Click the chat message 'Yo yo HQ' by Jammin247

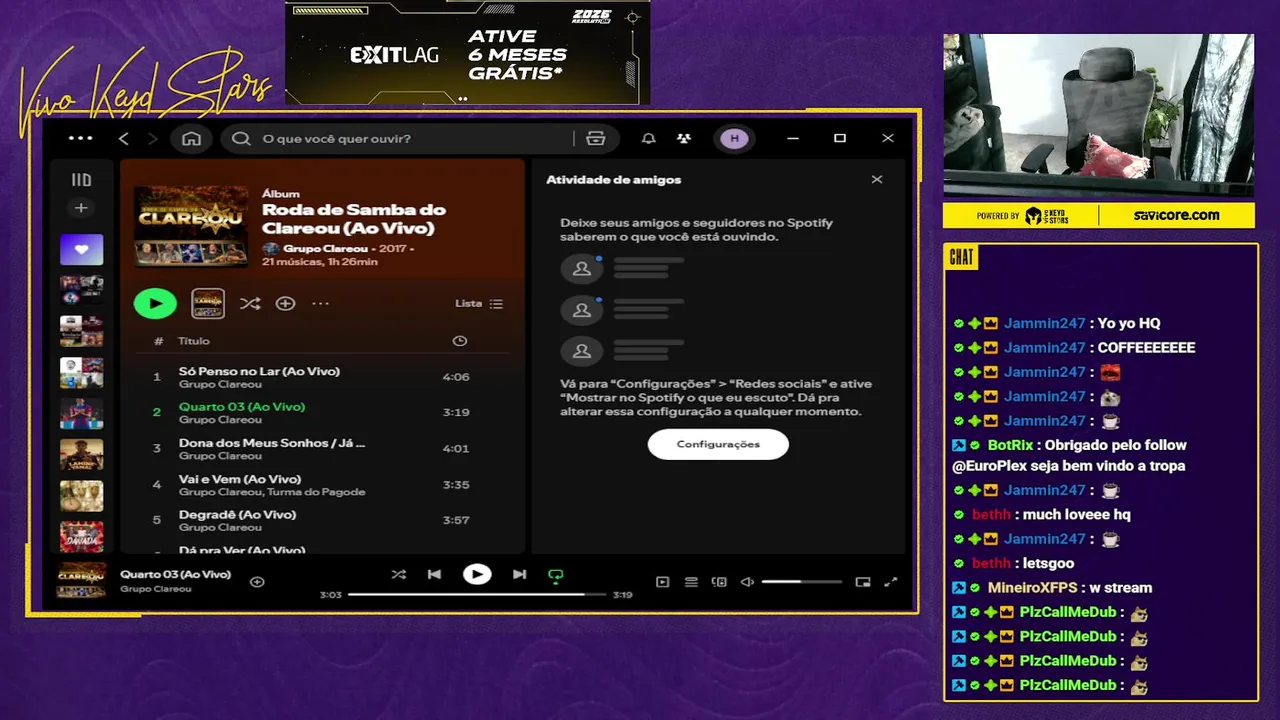pos(1129,324)
